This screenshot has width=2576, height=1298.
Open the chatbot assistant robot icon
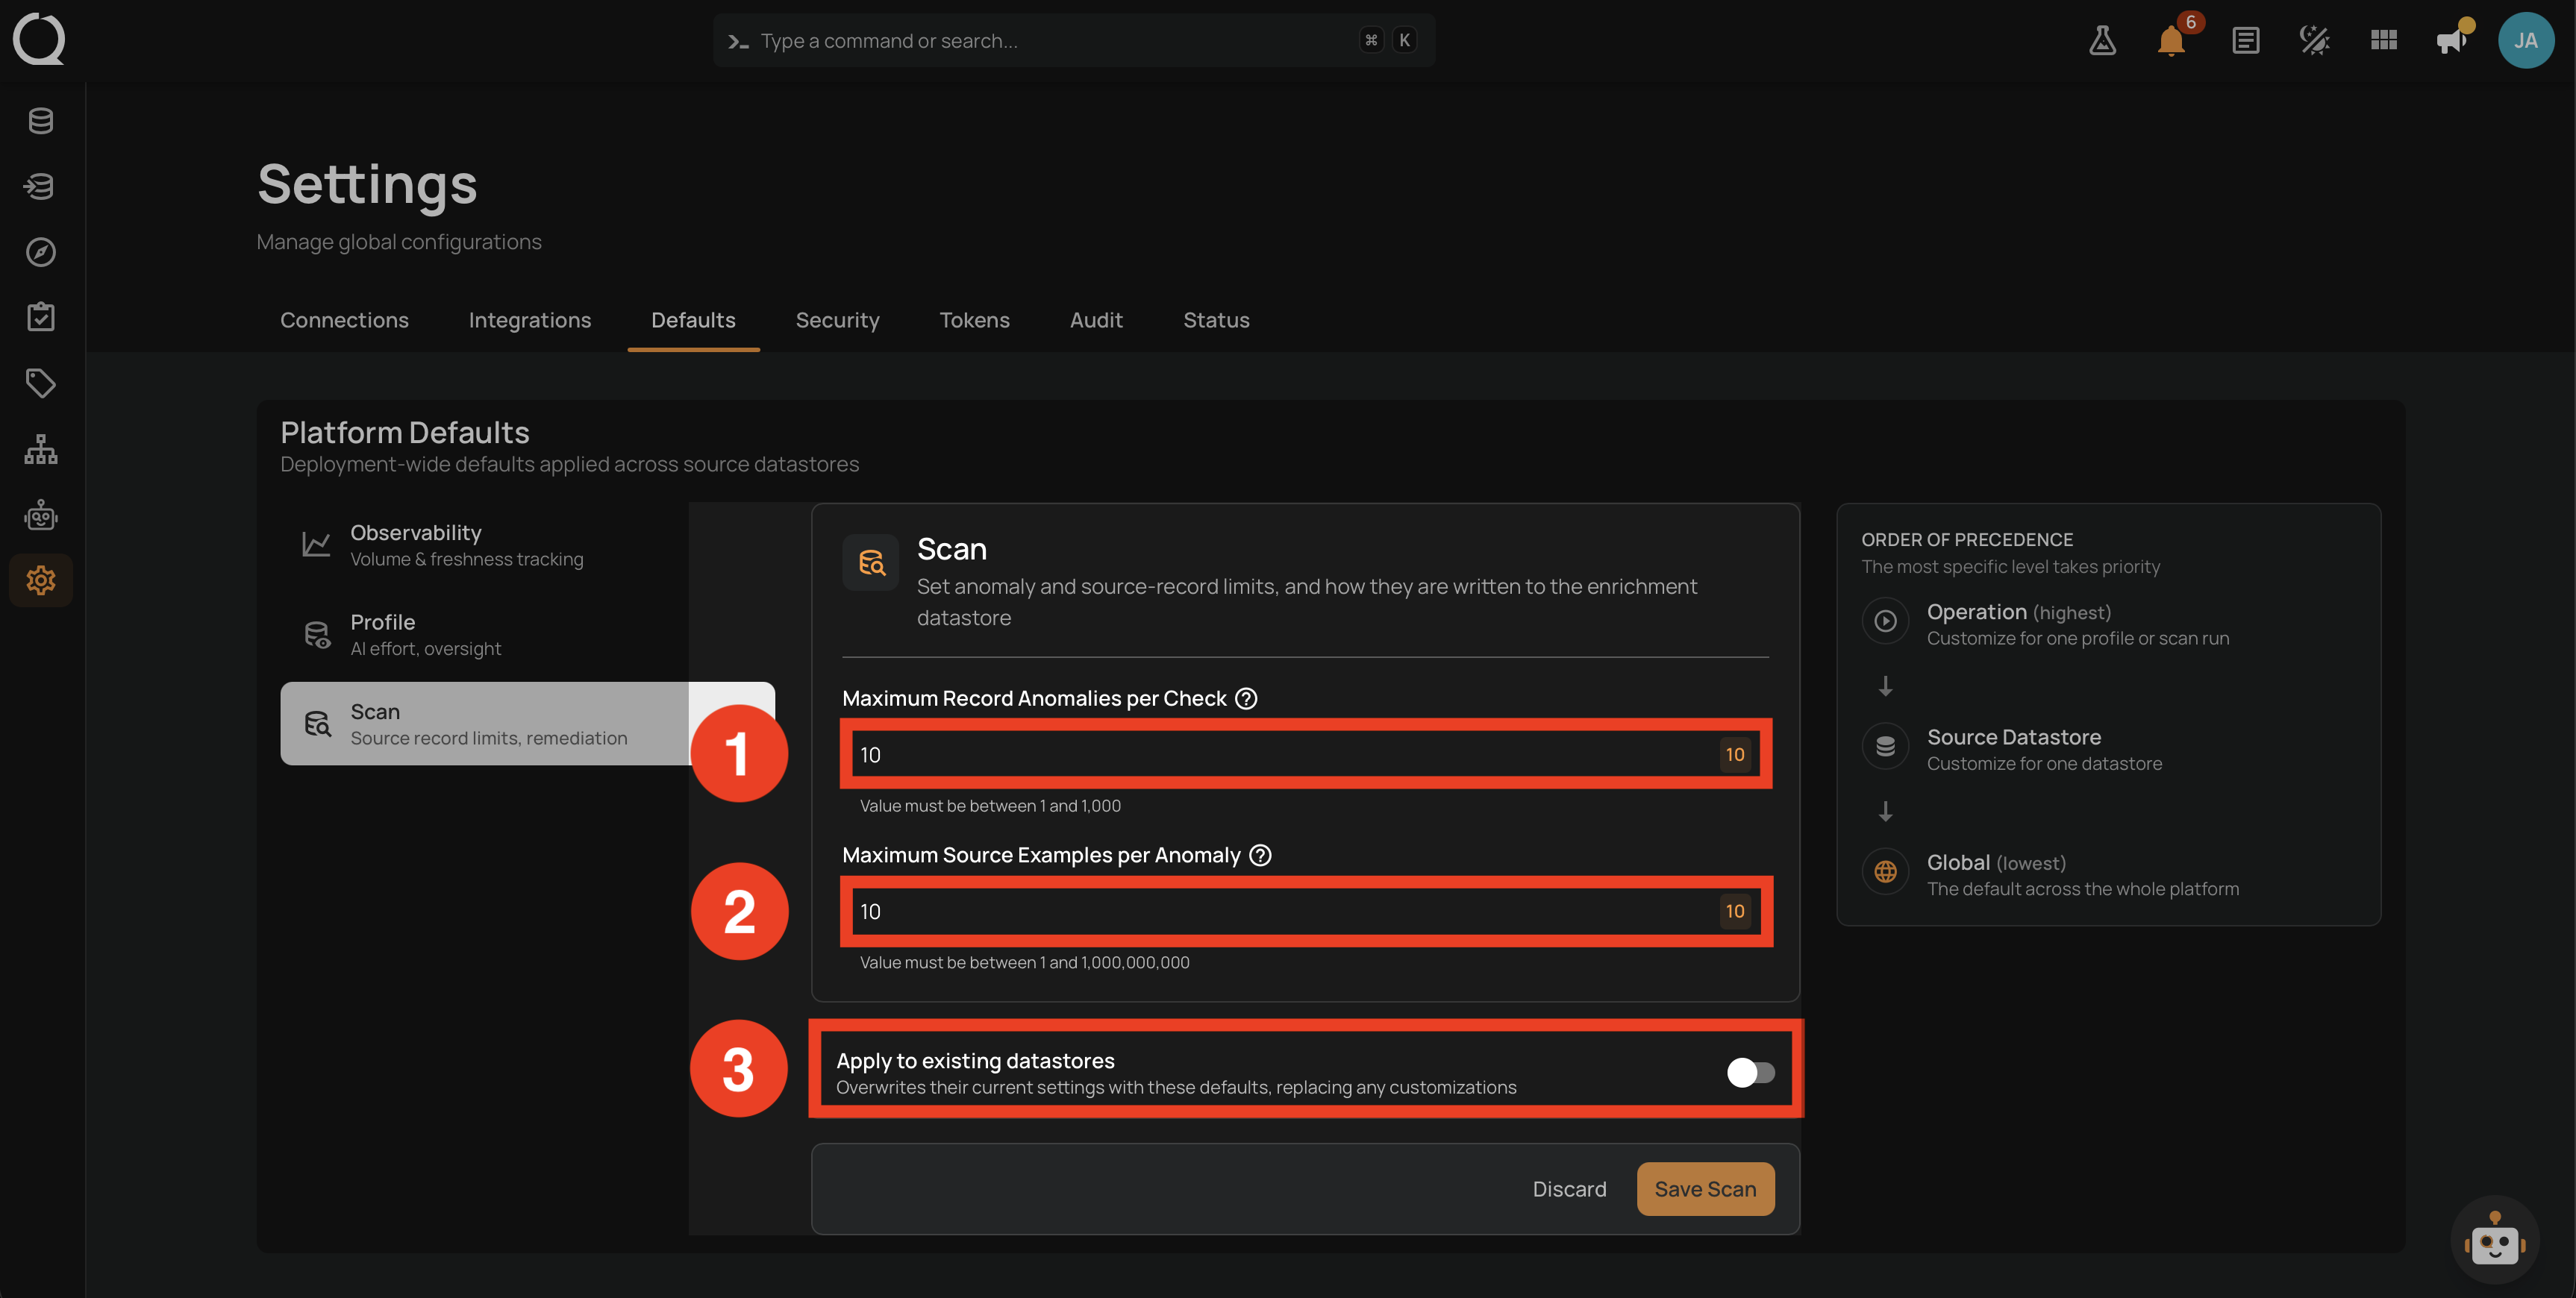click(2495, 1241)
